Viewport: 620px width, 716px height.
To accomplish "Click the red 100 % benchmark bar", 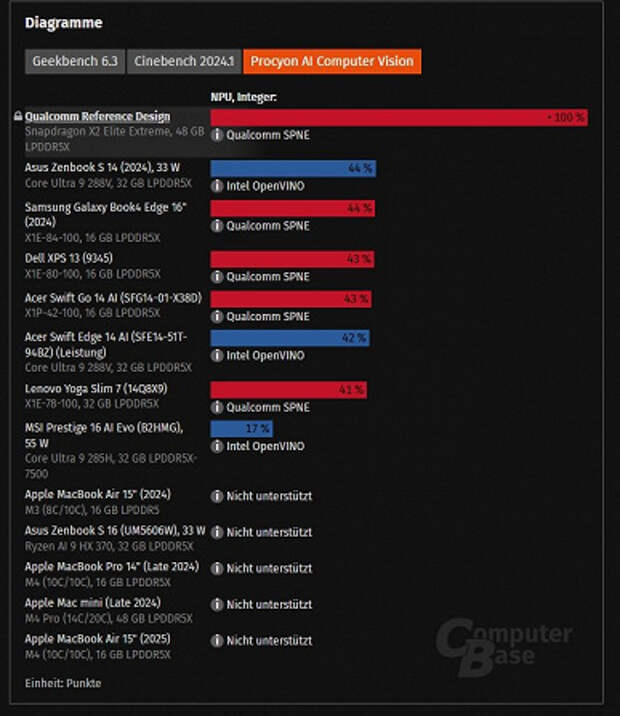I will click(398, 117).
